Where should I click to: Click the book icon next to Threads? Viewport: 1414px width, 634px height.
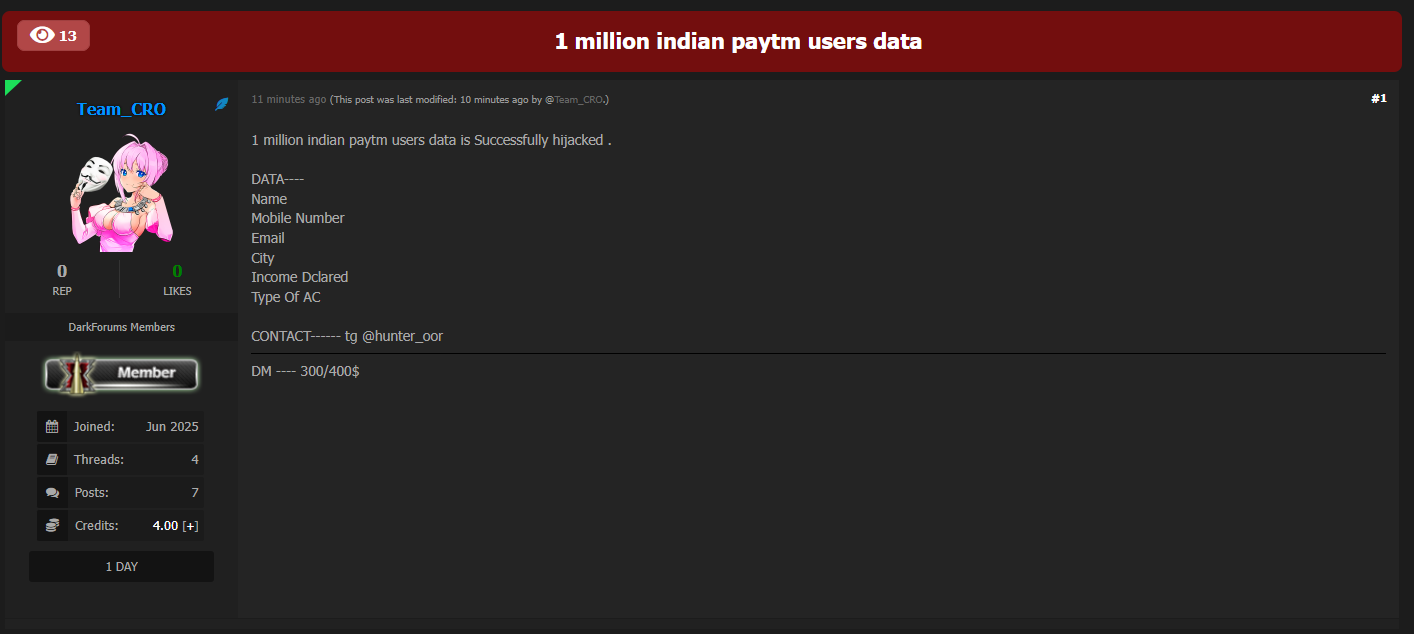(x=52, y=460)
